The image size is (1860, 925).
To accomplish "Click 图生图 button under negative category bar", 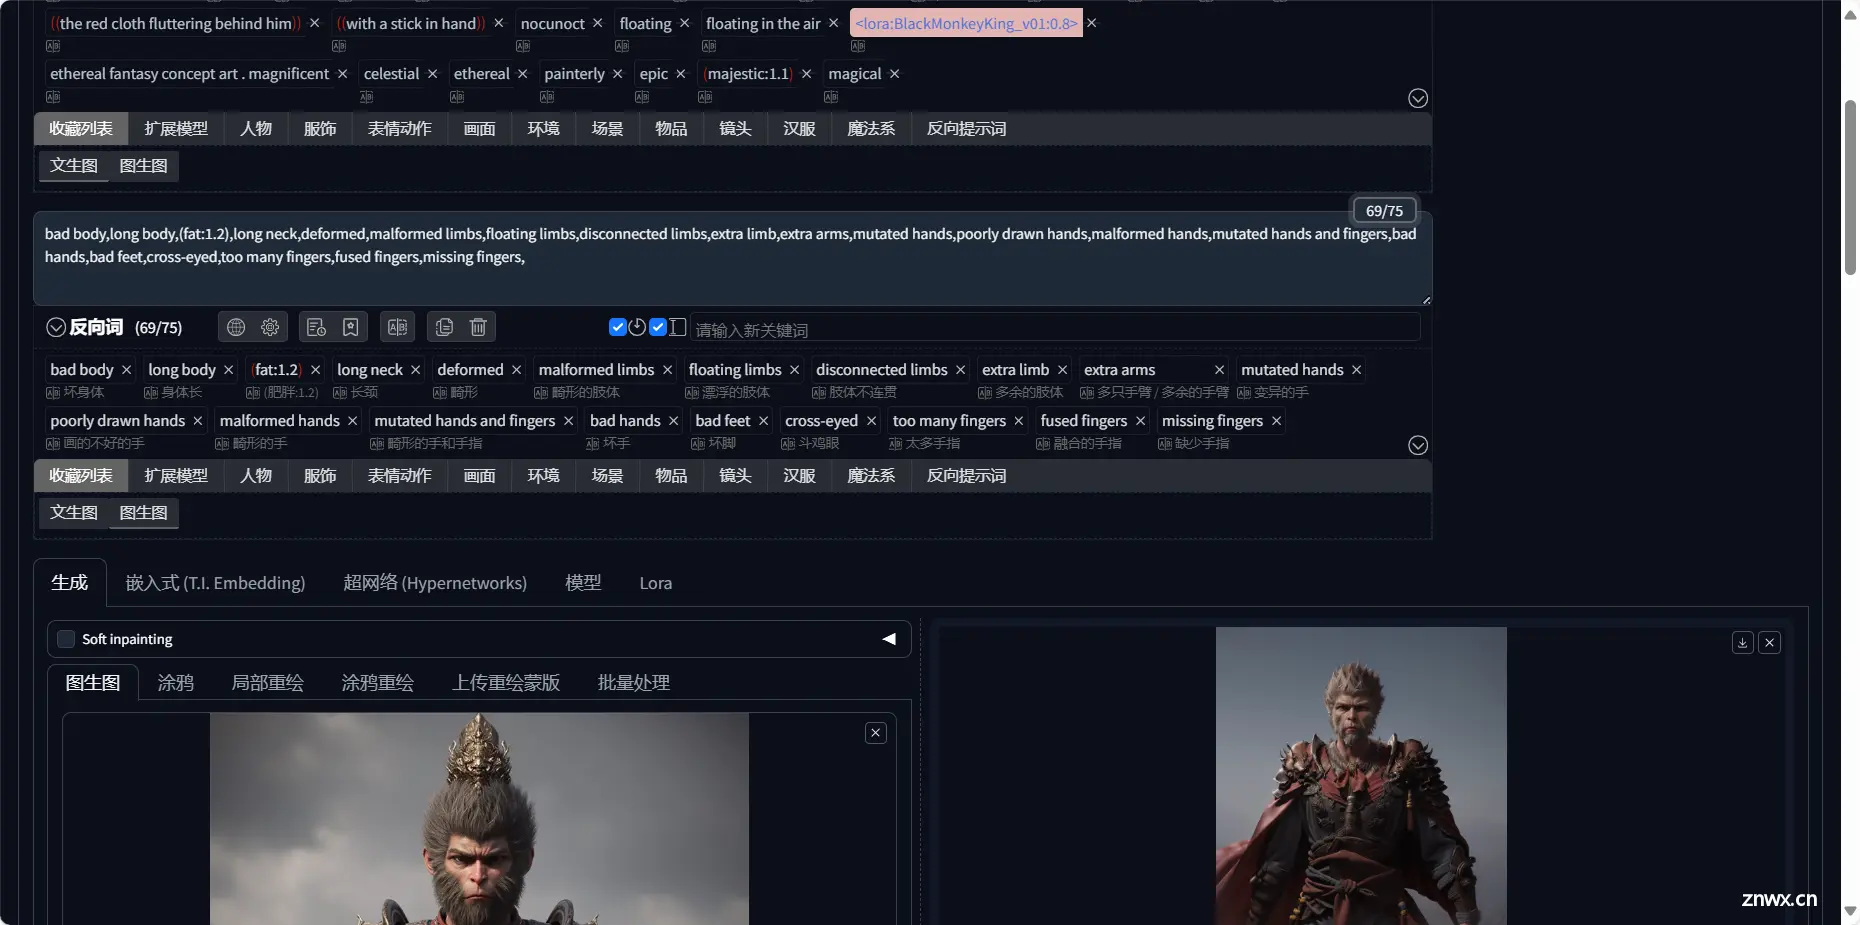I will tap(144, 513).
